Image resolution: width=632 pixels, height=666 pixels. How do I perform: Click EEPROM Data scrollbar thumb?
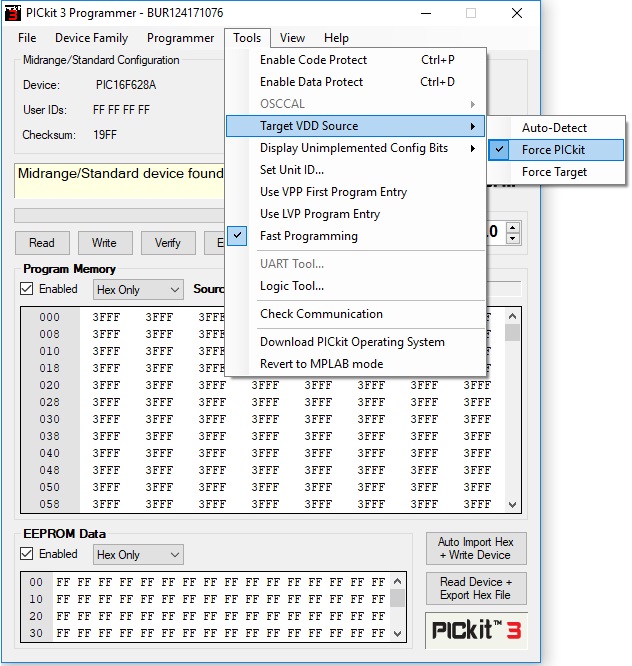click(x=398, y=598)
